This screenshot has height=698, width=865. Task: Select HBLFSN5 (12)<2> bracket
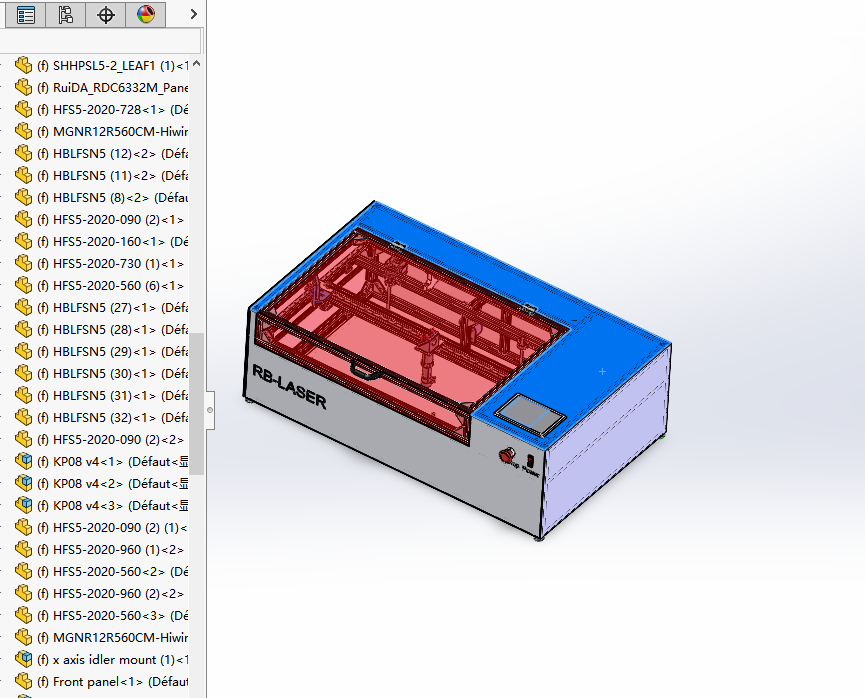click(112, 153)
